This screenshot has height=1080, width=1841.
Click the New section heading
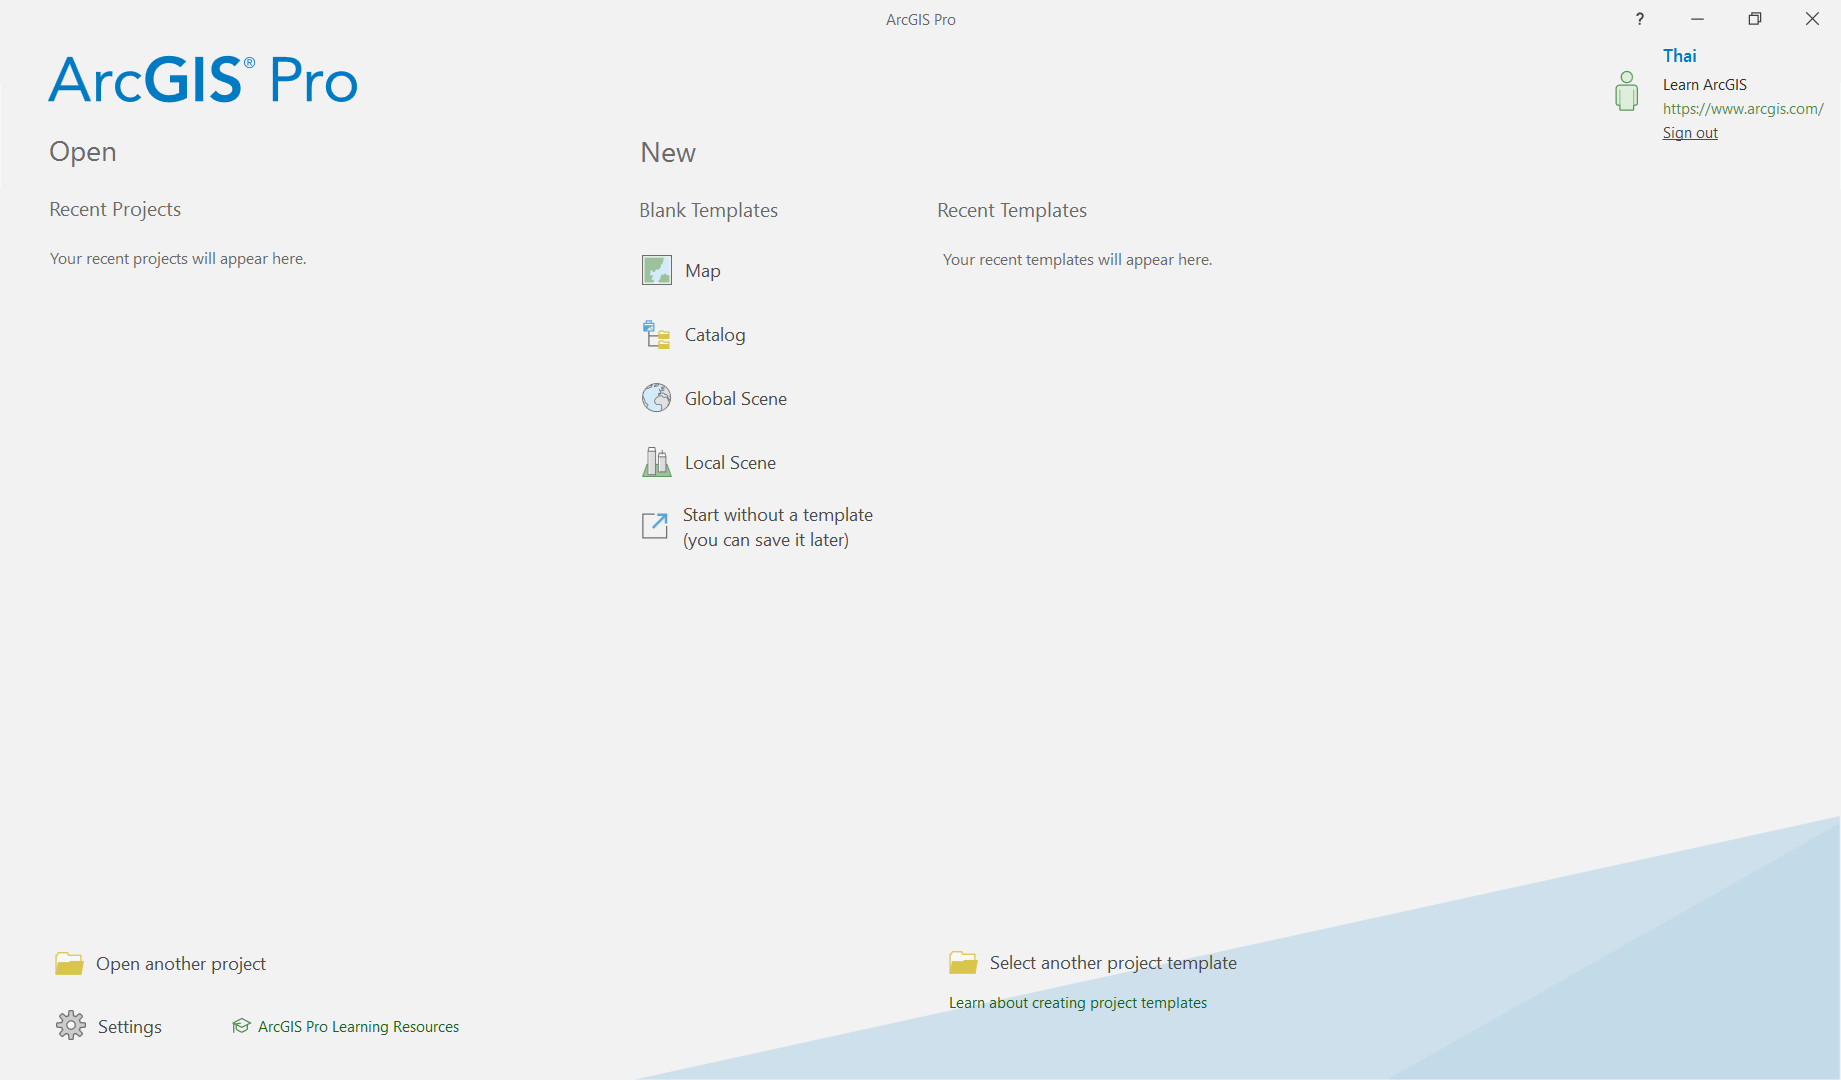click(668, 152)
